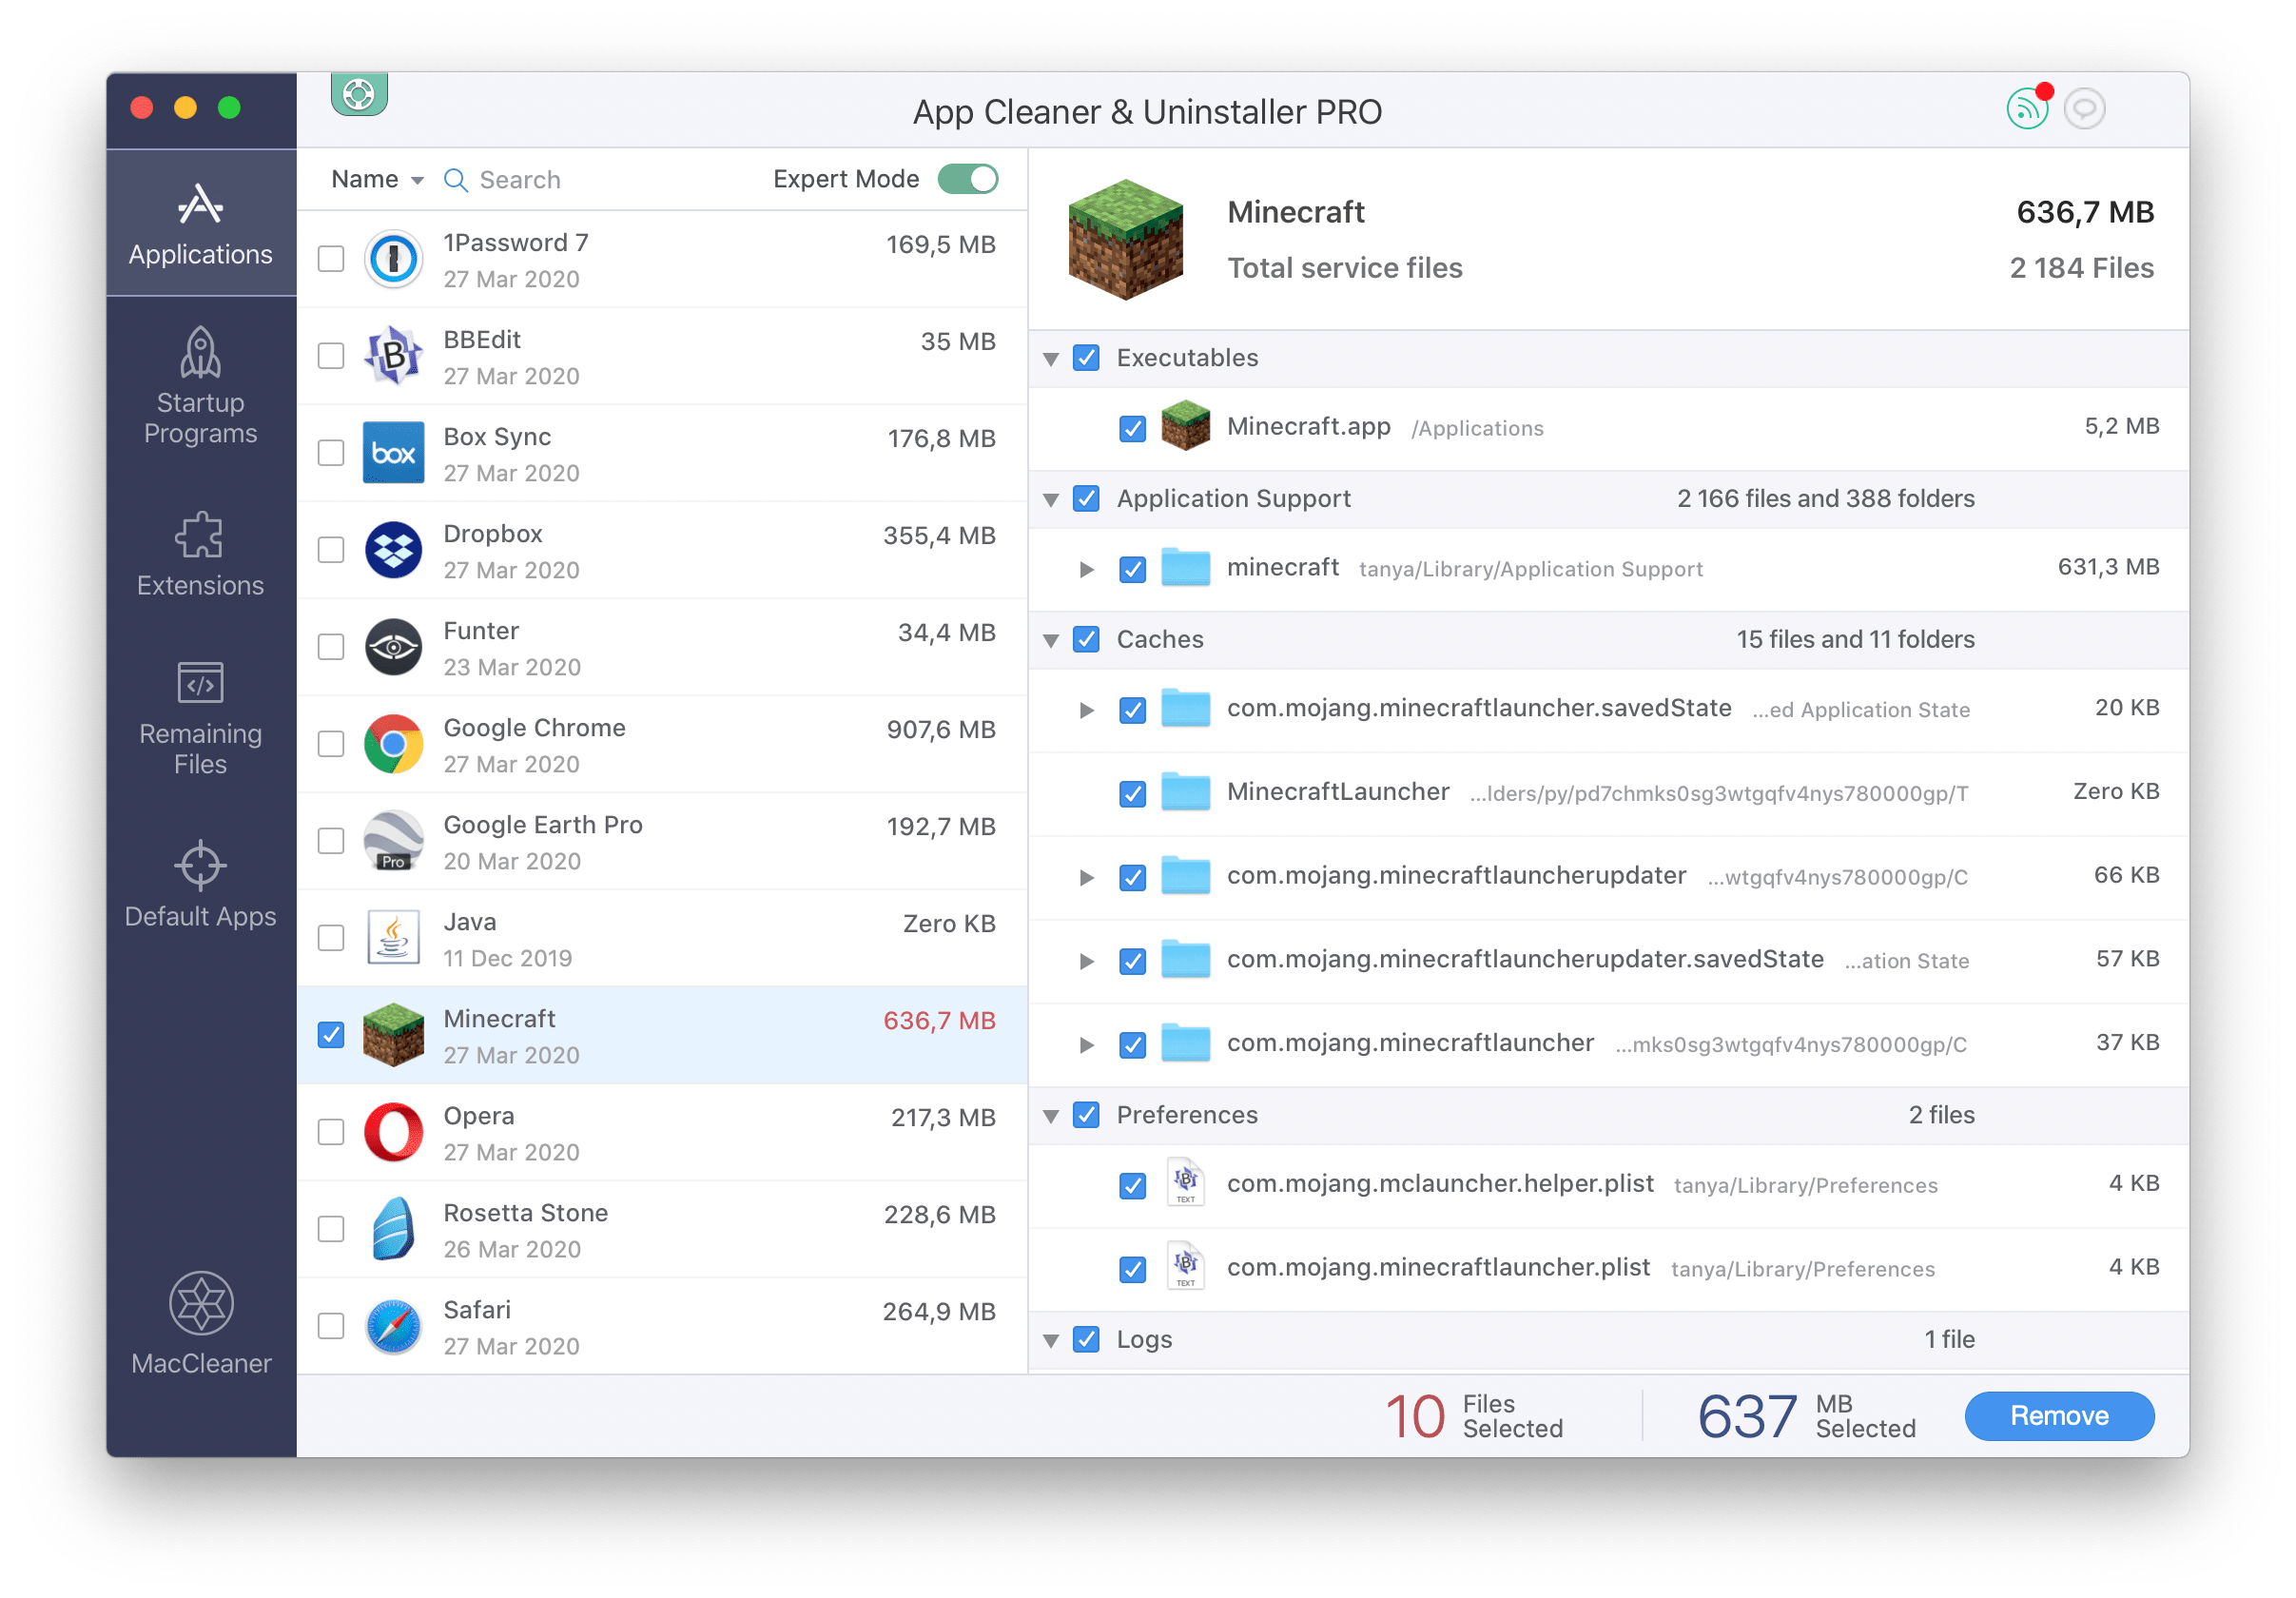2296x1598 pixels.
Task: Select Default Apps sidebar icon
Action: point(199,867)
